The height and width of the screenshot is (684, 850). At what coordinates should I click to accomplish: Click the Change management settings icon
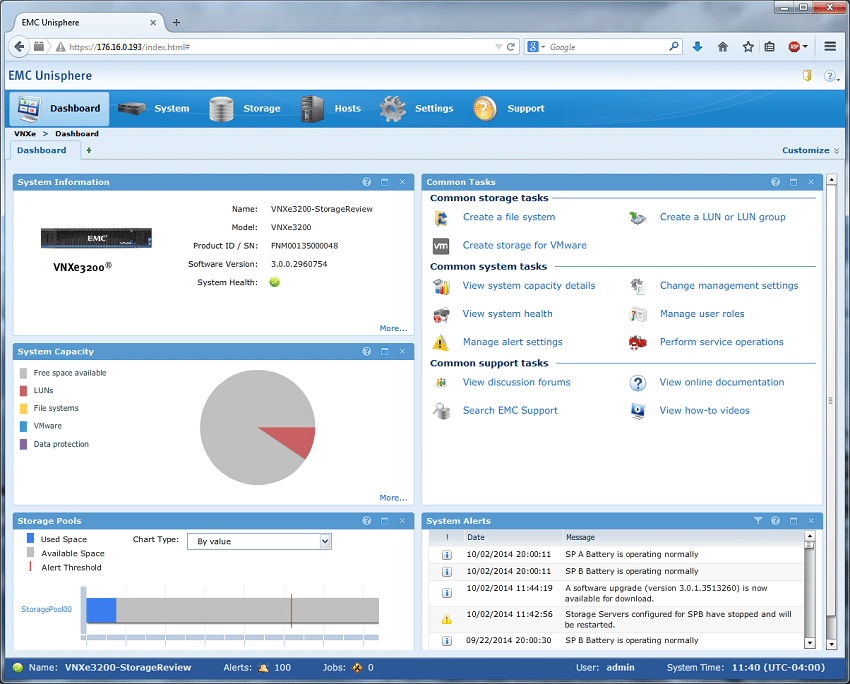coord(638,286)
